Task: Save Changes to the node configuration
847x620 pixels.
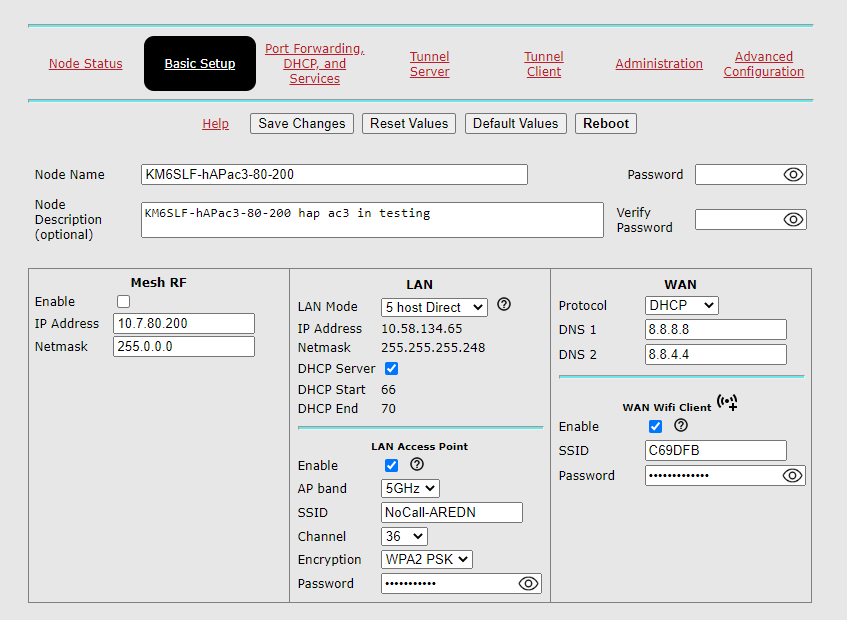Action: coord(301,123)
